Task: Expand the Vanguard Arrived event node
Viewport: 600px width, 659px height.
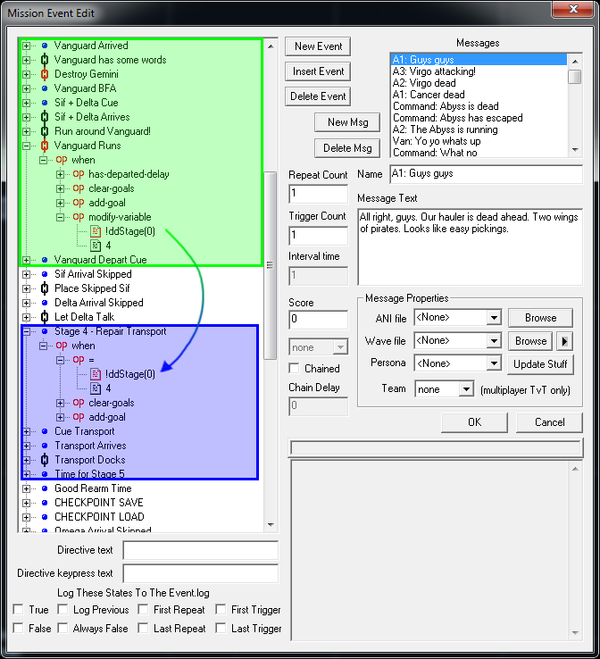Action: pyautogui.click(x=27, y=46)
